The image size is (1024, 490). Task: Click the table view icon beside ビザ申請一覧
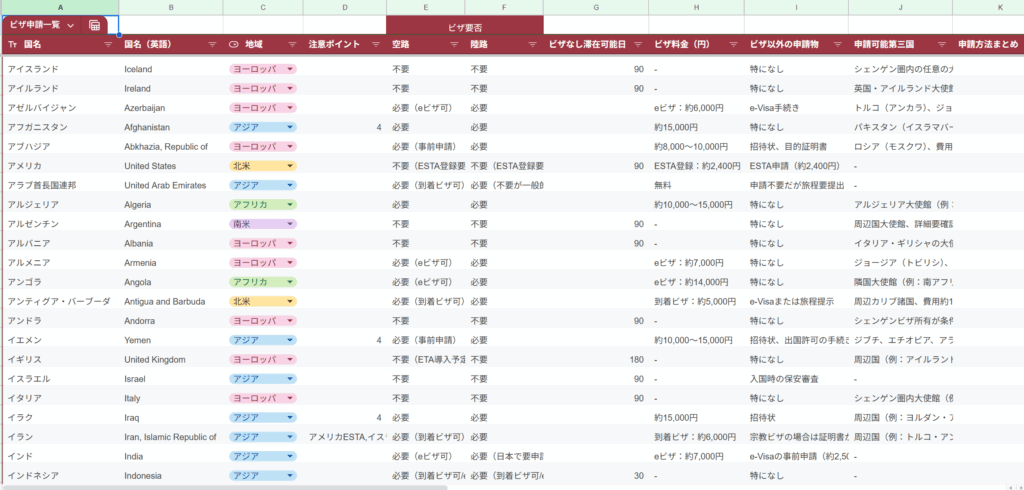pos(95,25)
